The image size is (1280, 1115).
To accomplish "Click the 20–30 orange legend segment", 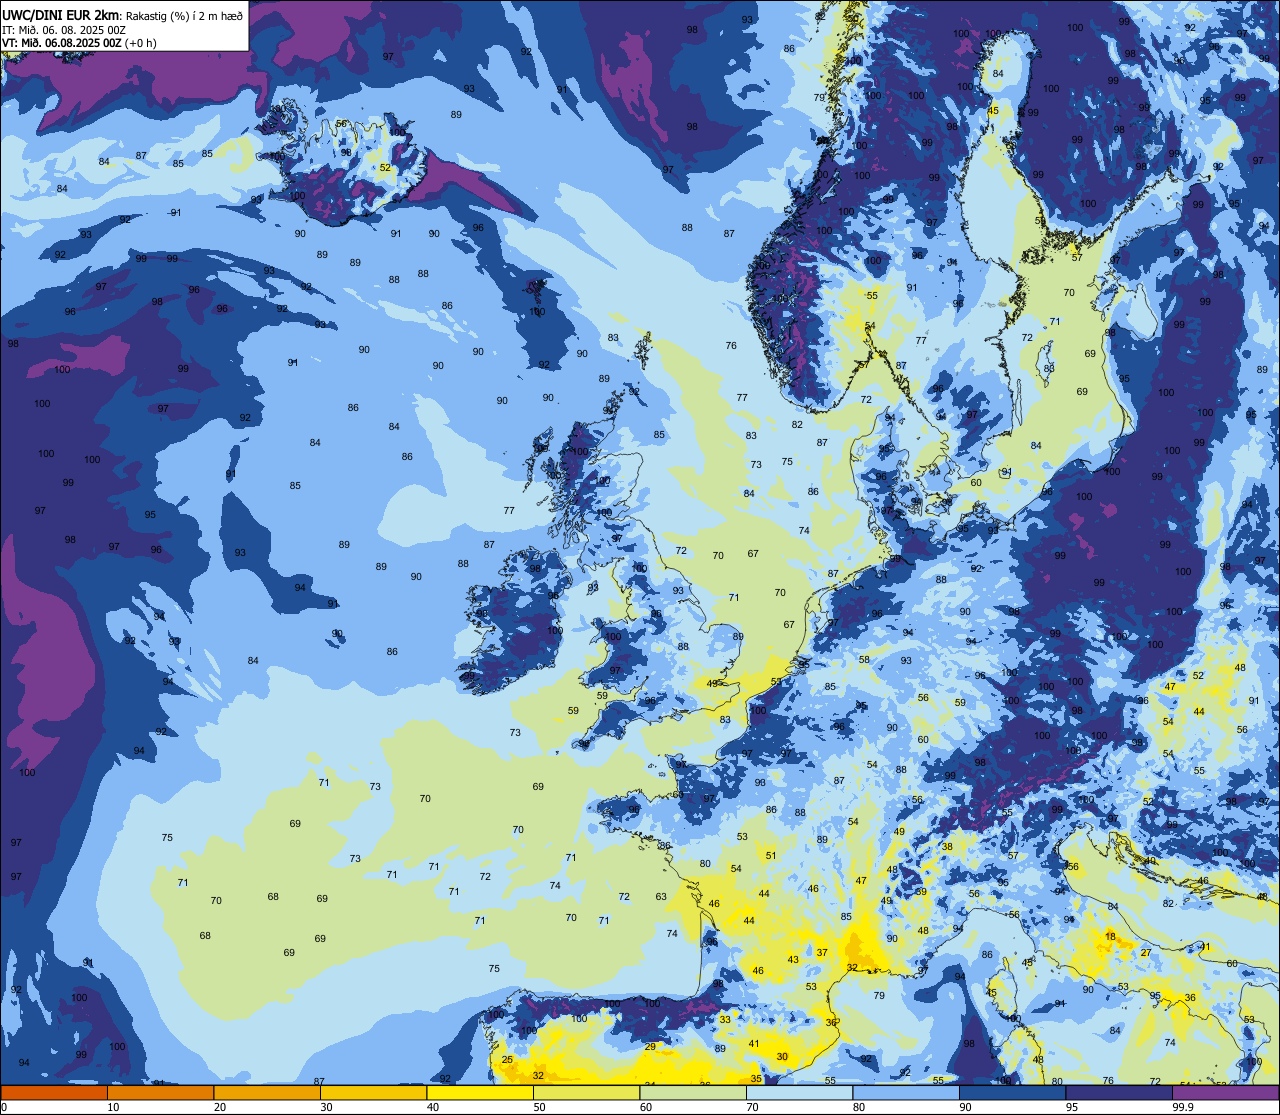I will click(x=266, y=1092).
